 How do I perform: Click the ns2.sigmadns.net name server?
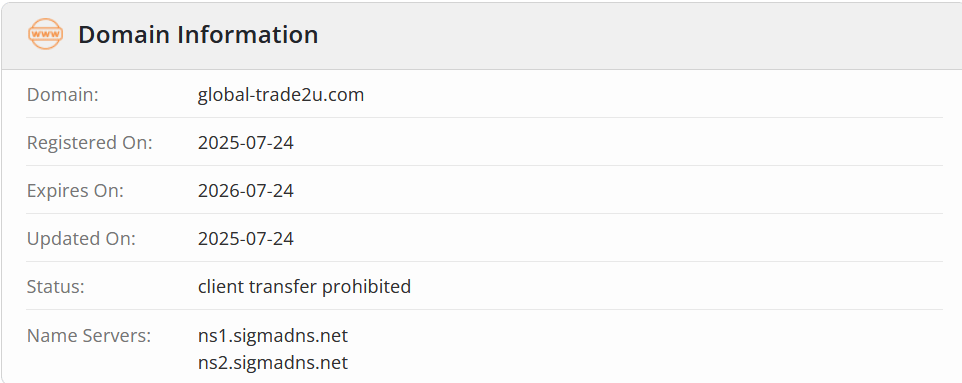click(x=272, y=362)
